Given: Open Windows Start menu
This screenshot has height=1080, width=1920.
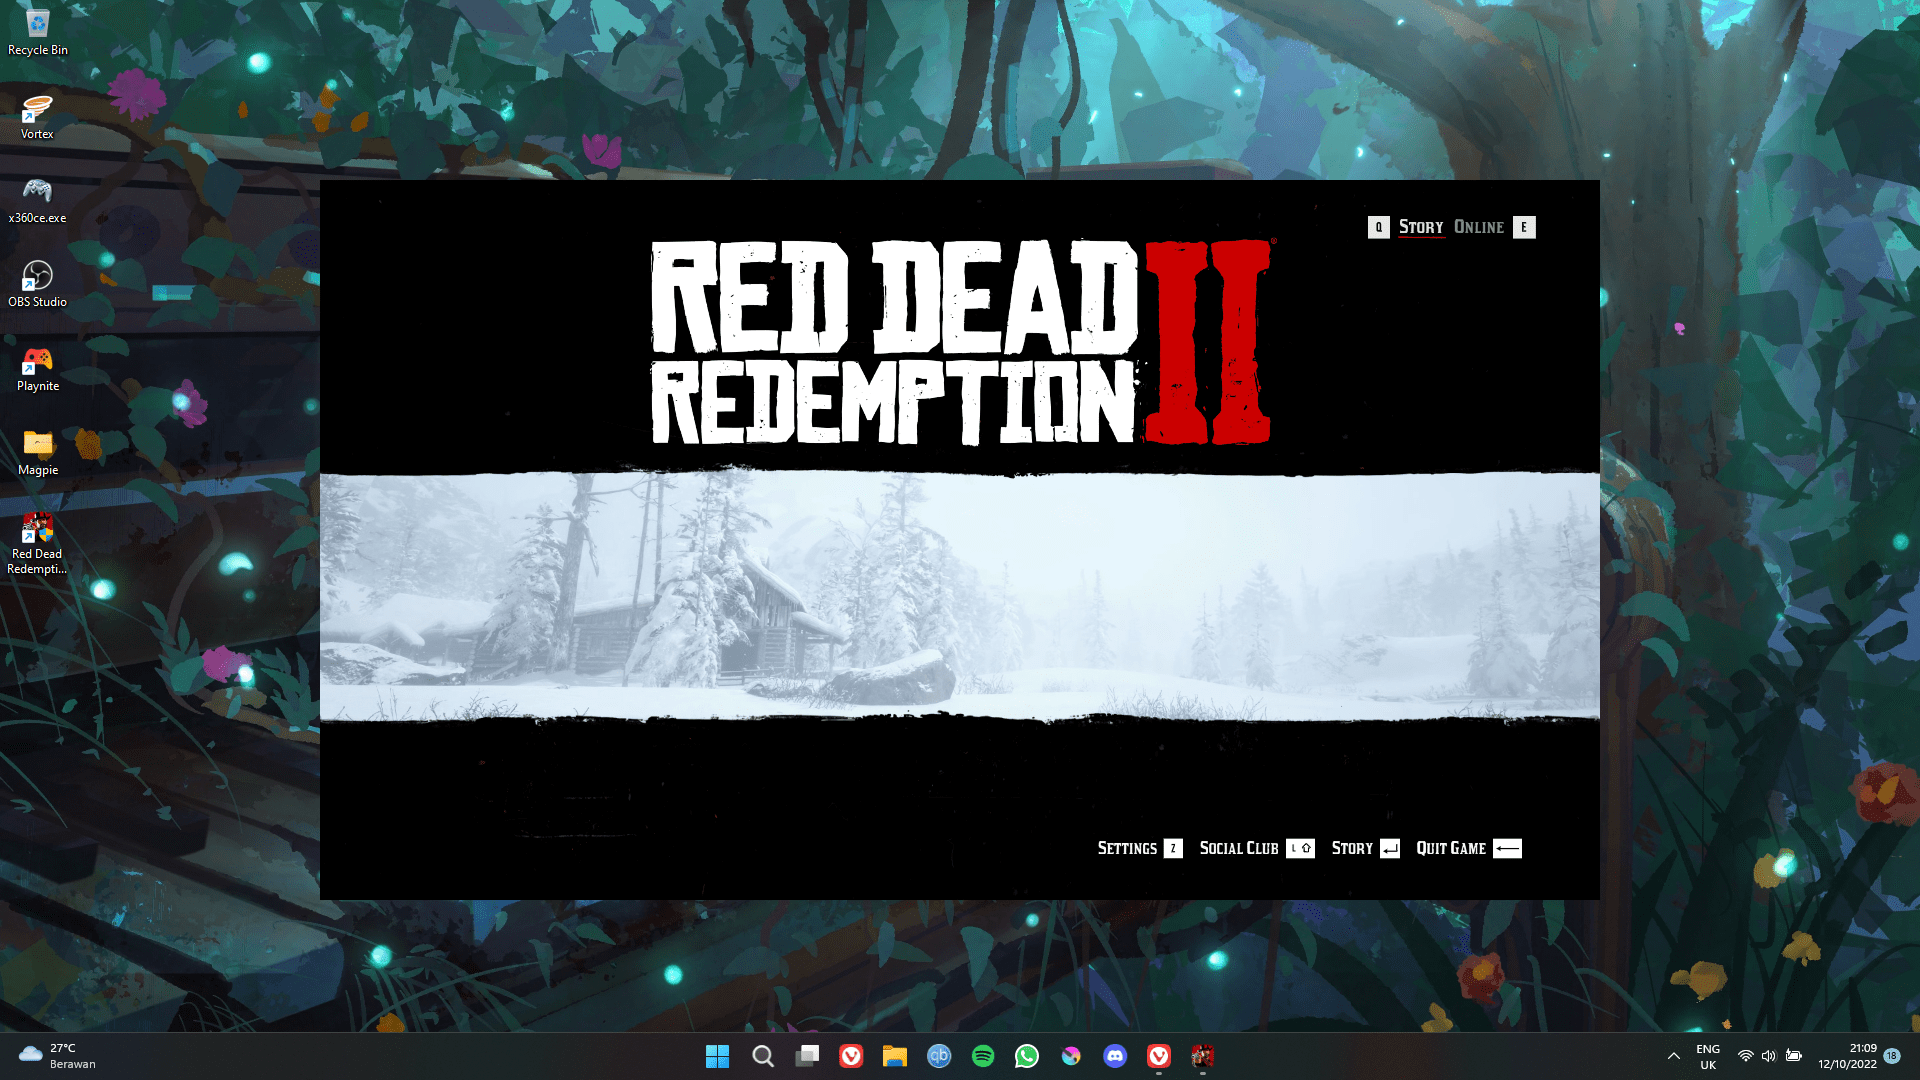Looking at the screenshot, I should tap(717, 1056).
